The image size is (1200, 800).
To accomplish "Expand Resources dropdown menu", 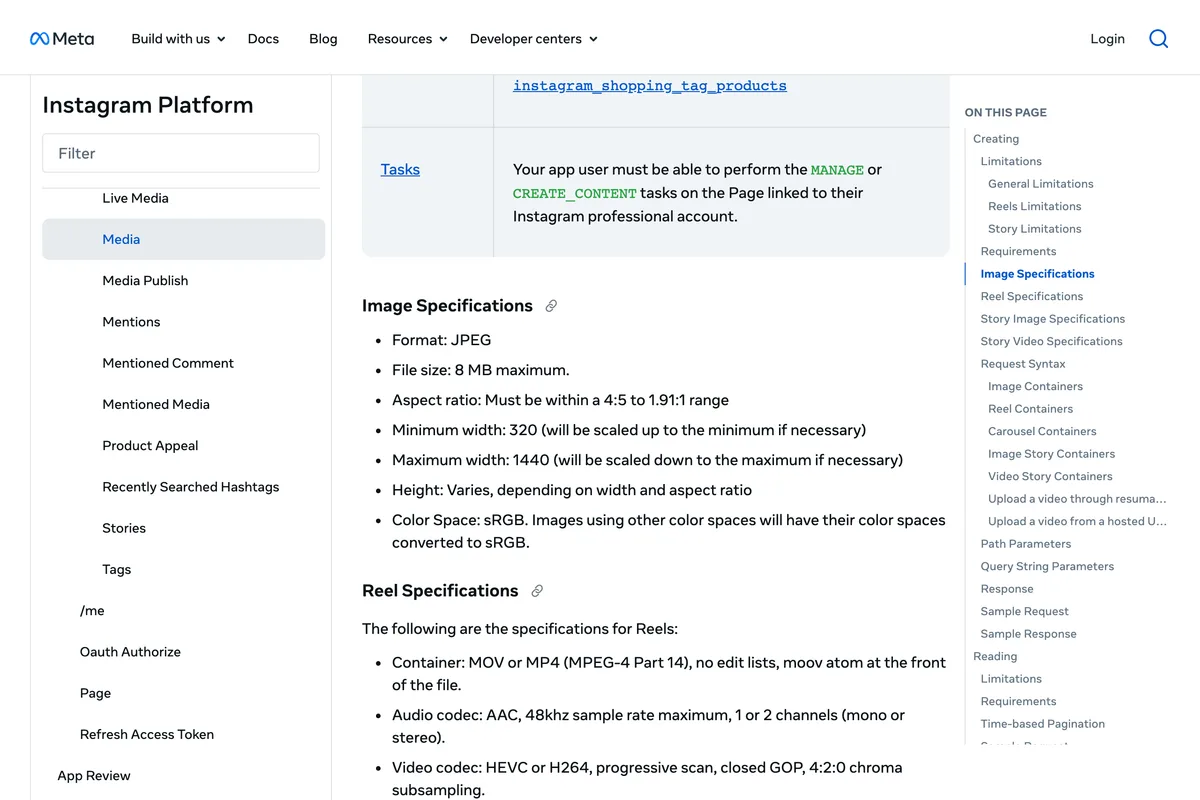I will [x=408, y=39].
